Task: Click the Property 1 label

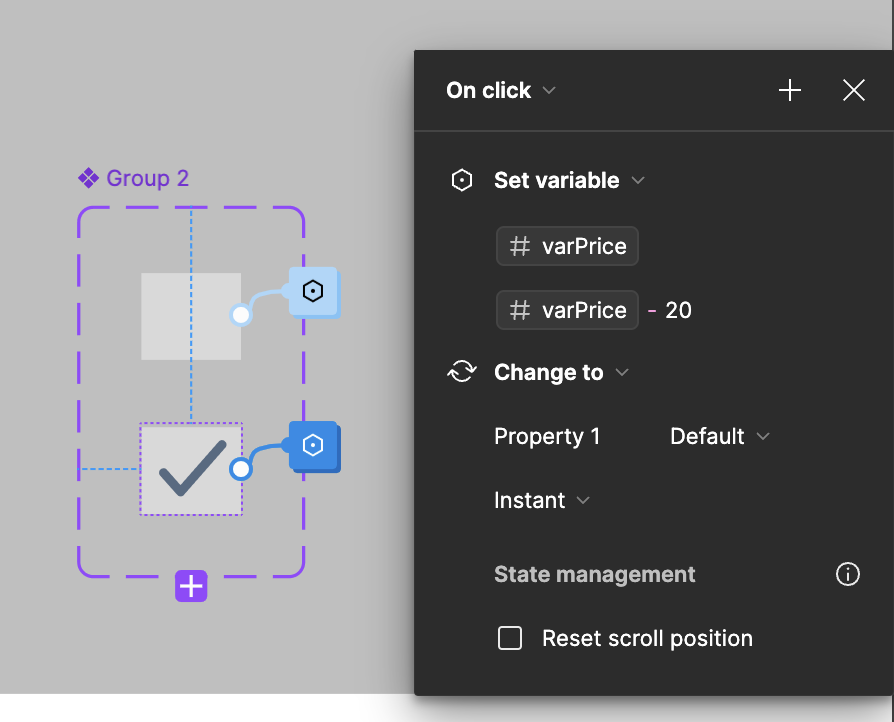Action: tap(547, 436)
